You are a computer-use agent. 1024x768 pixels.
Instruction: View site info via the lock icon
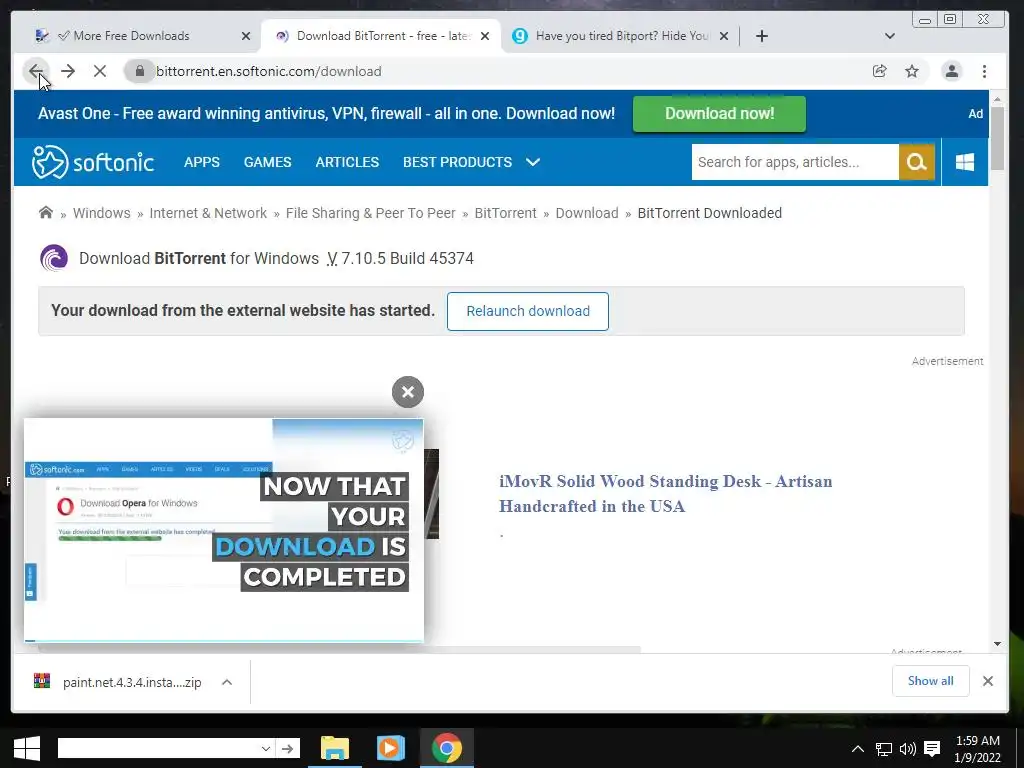[x=139, y=71]
